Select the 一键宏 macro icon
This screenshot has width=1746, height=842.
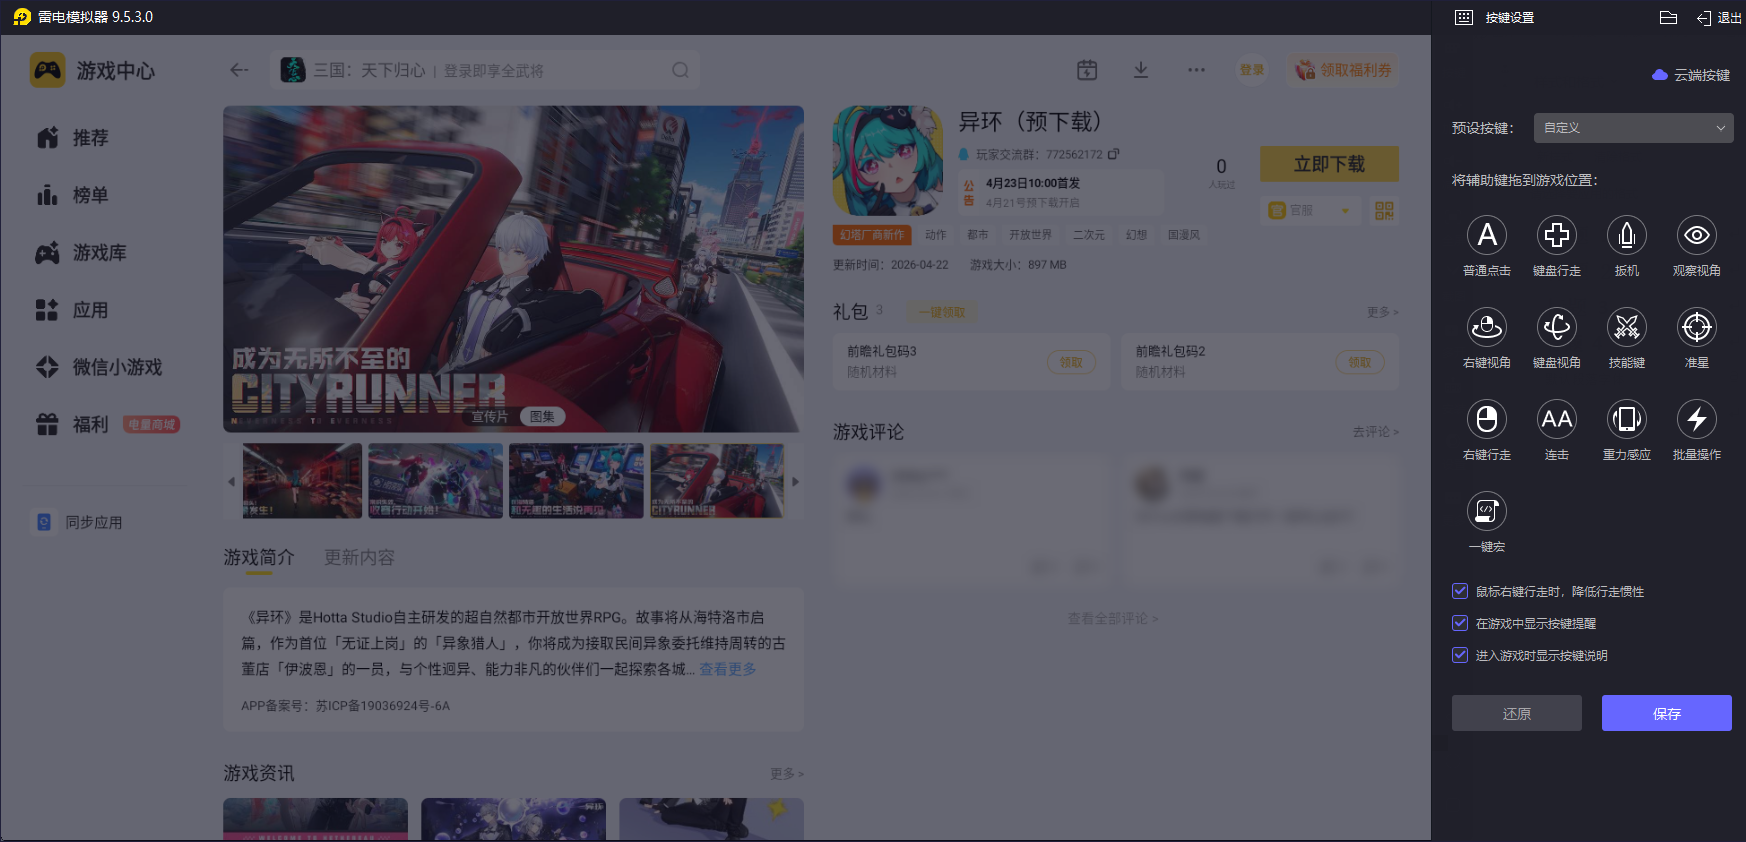point(1487,511)
